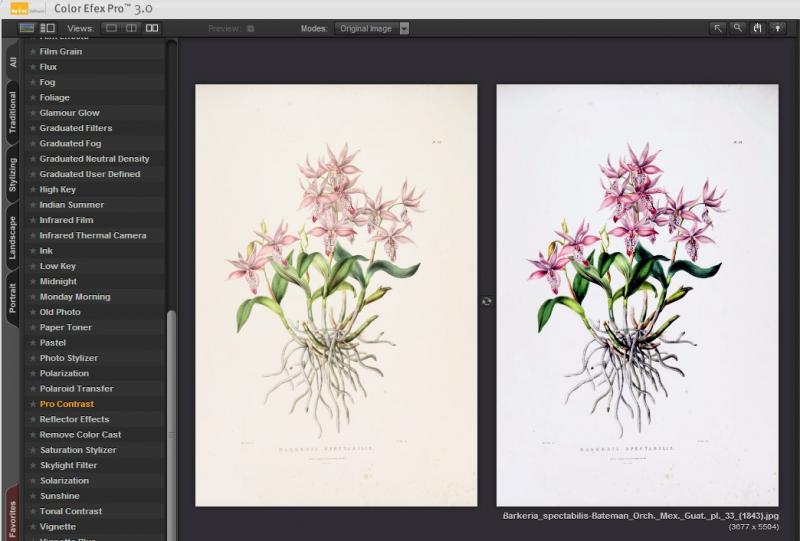800x541 pixels.
Task: Switch to side-by-side preview view
Action: (x=152, y=28)
